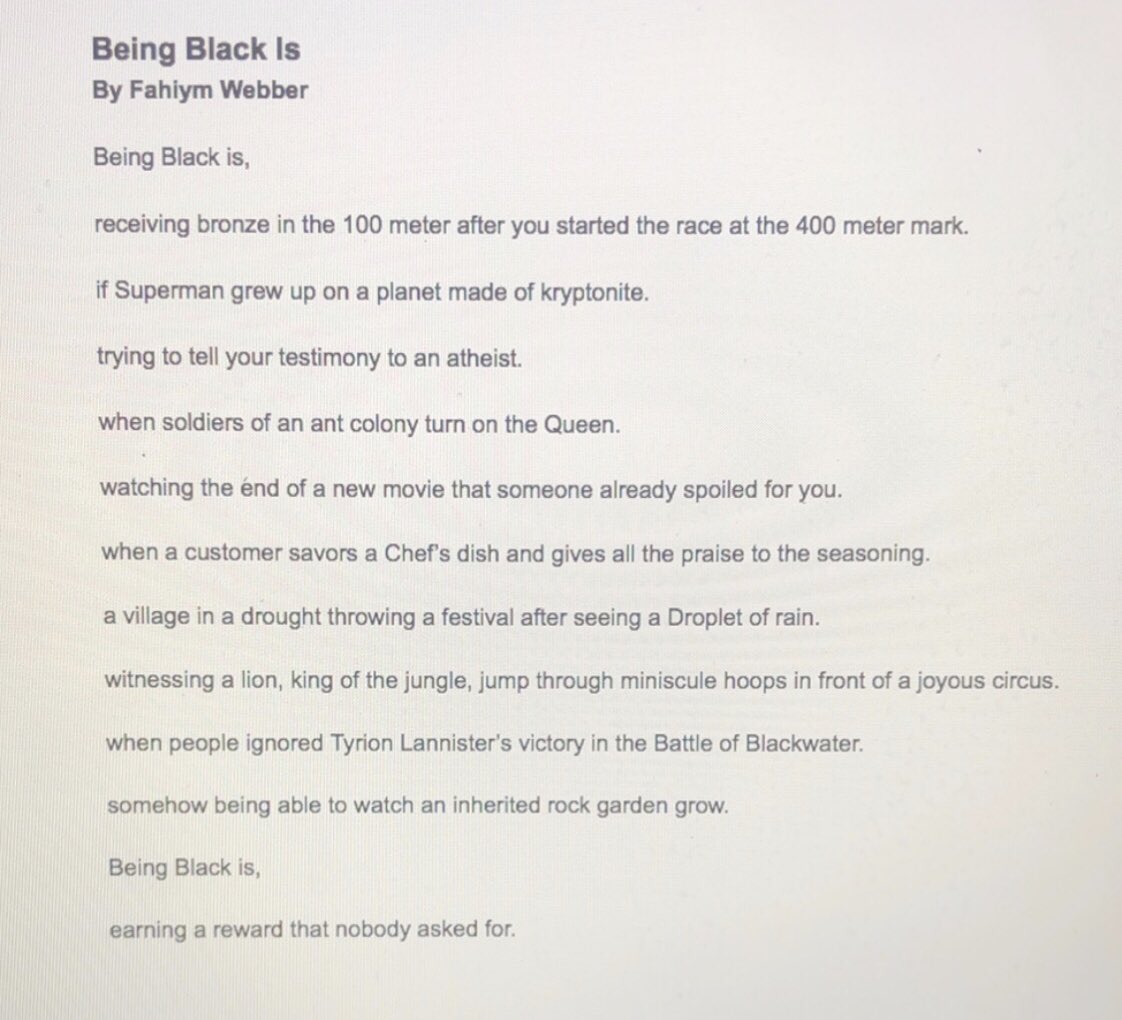Click the word 'Droplet' in drought line
Image resolution: width=1122 pixels, height=1020 pixels.
705,618
